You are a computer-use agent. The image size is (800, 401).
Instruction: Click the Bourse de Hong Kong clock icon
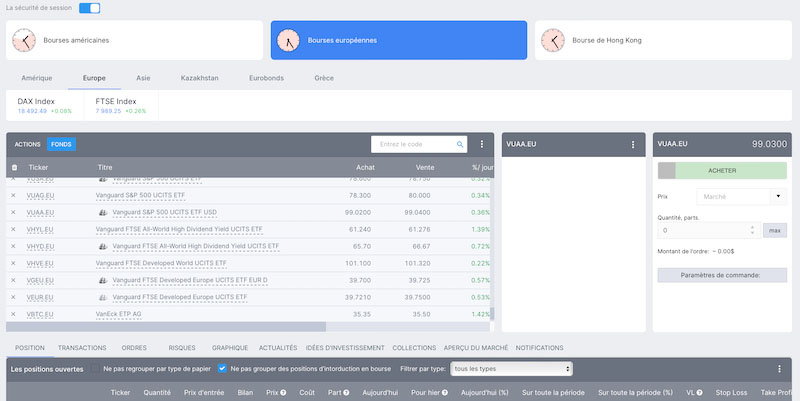[553, 40]
